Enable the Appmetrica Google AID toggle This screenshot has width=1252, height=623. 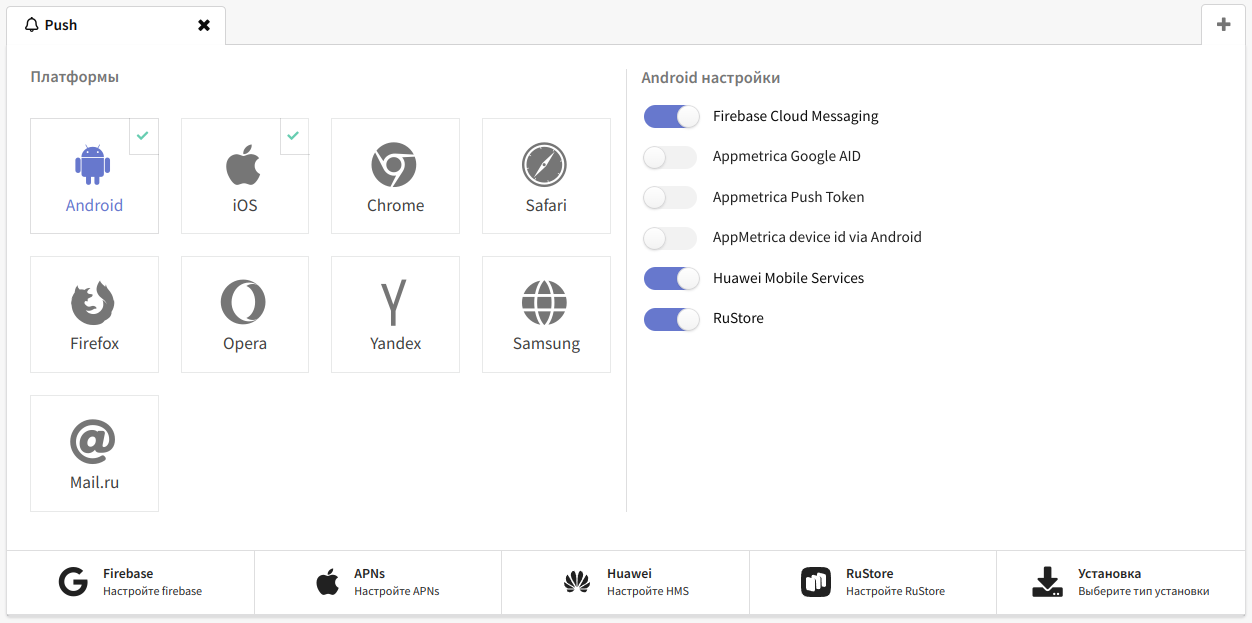(x=671, y=157)
